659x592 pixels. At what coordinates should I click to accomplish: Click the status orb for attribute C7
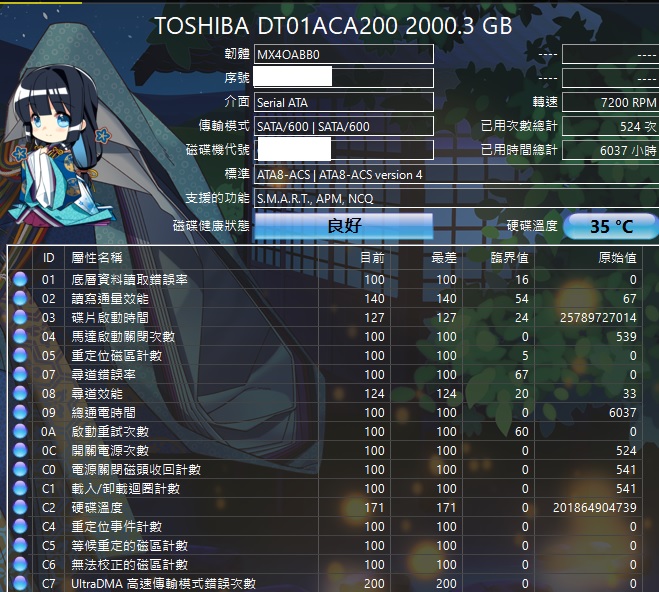tap(20, 583)
